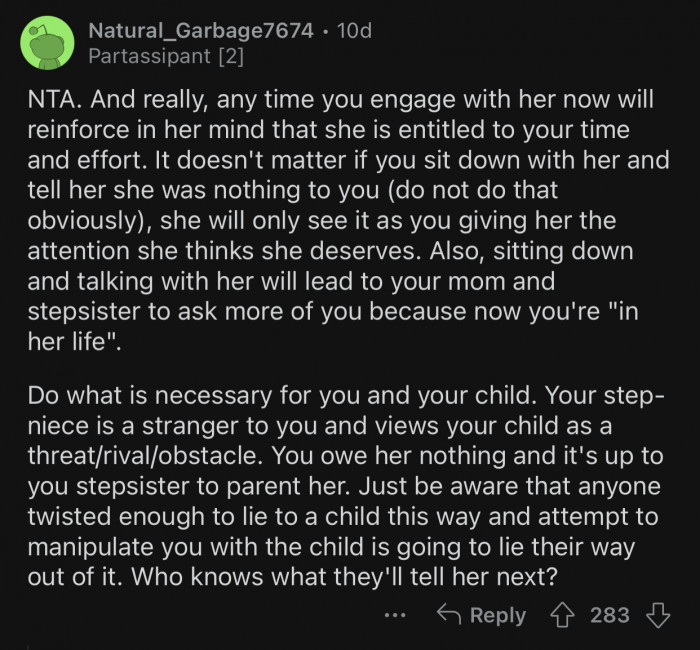Select the Partassipant flair label

(x=149, y=56)
